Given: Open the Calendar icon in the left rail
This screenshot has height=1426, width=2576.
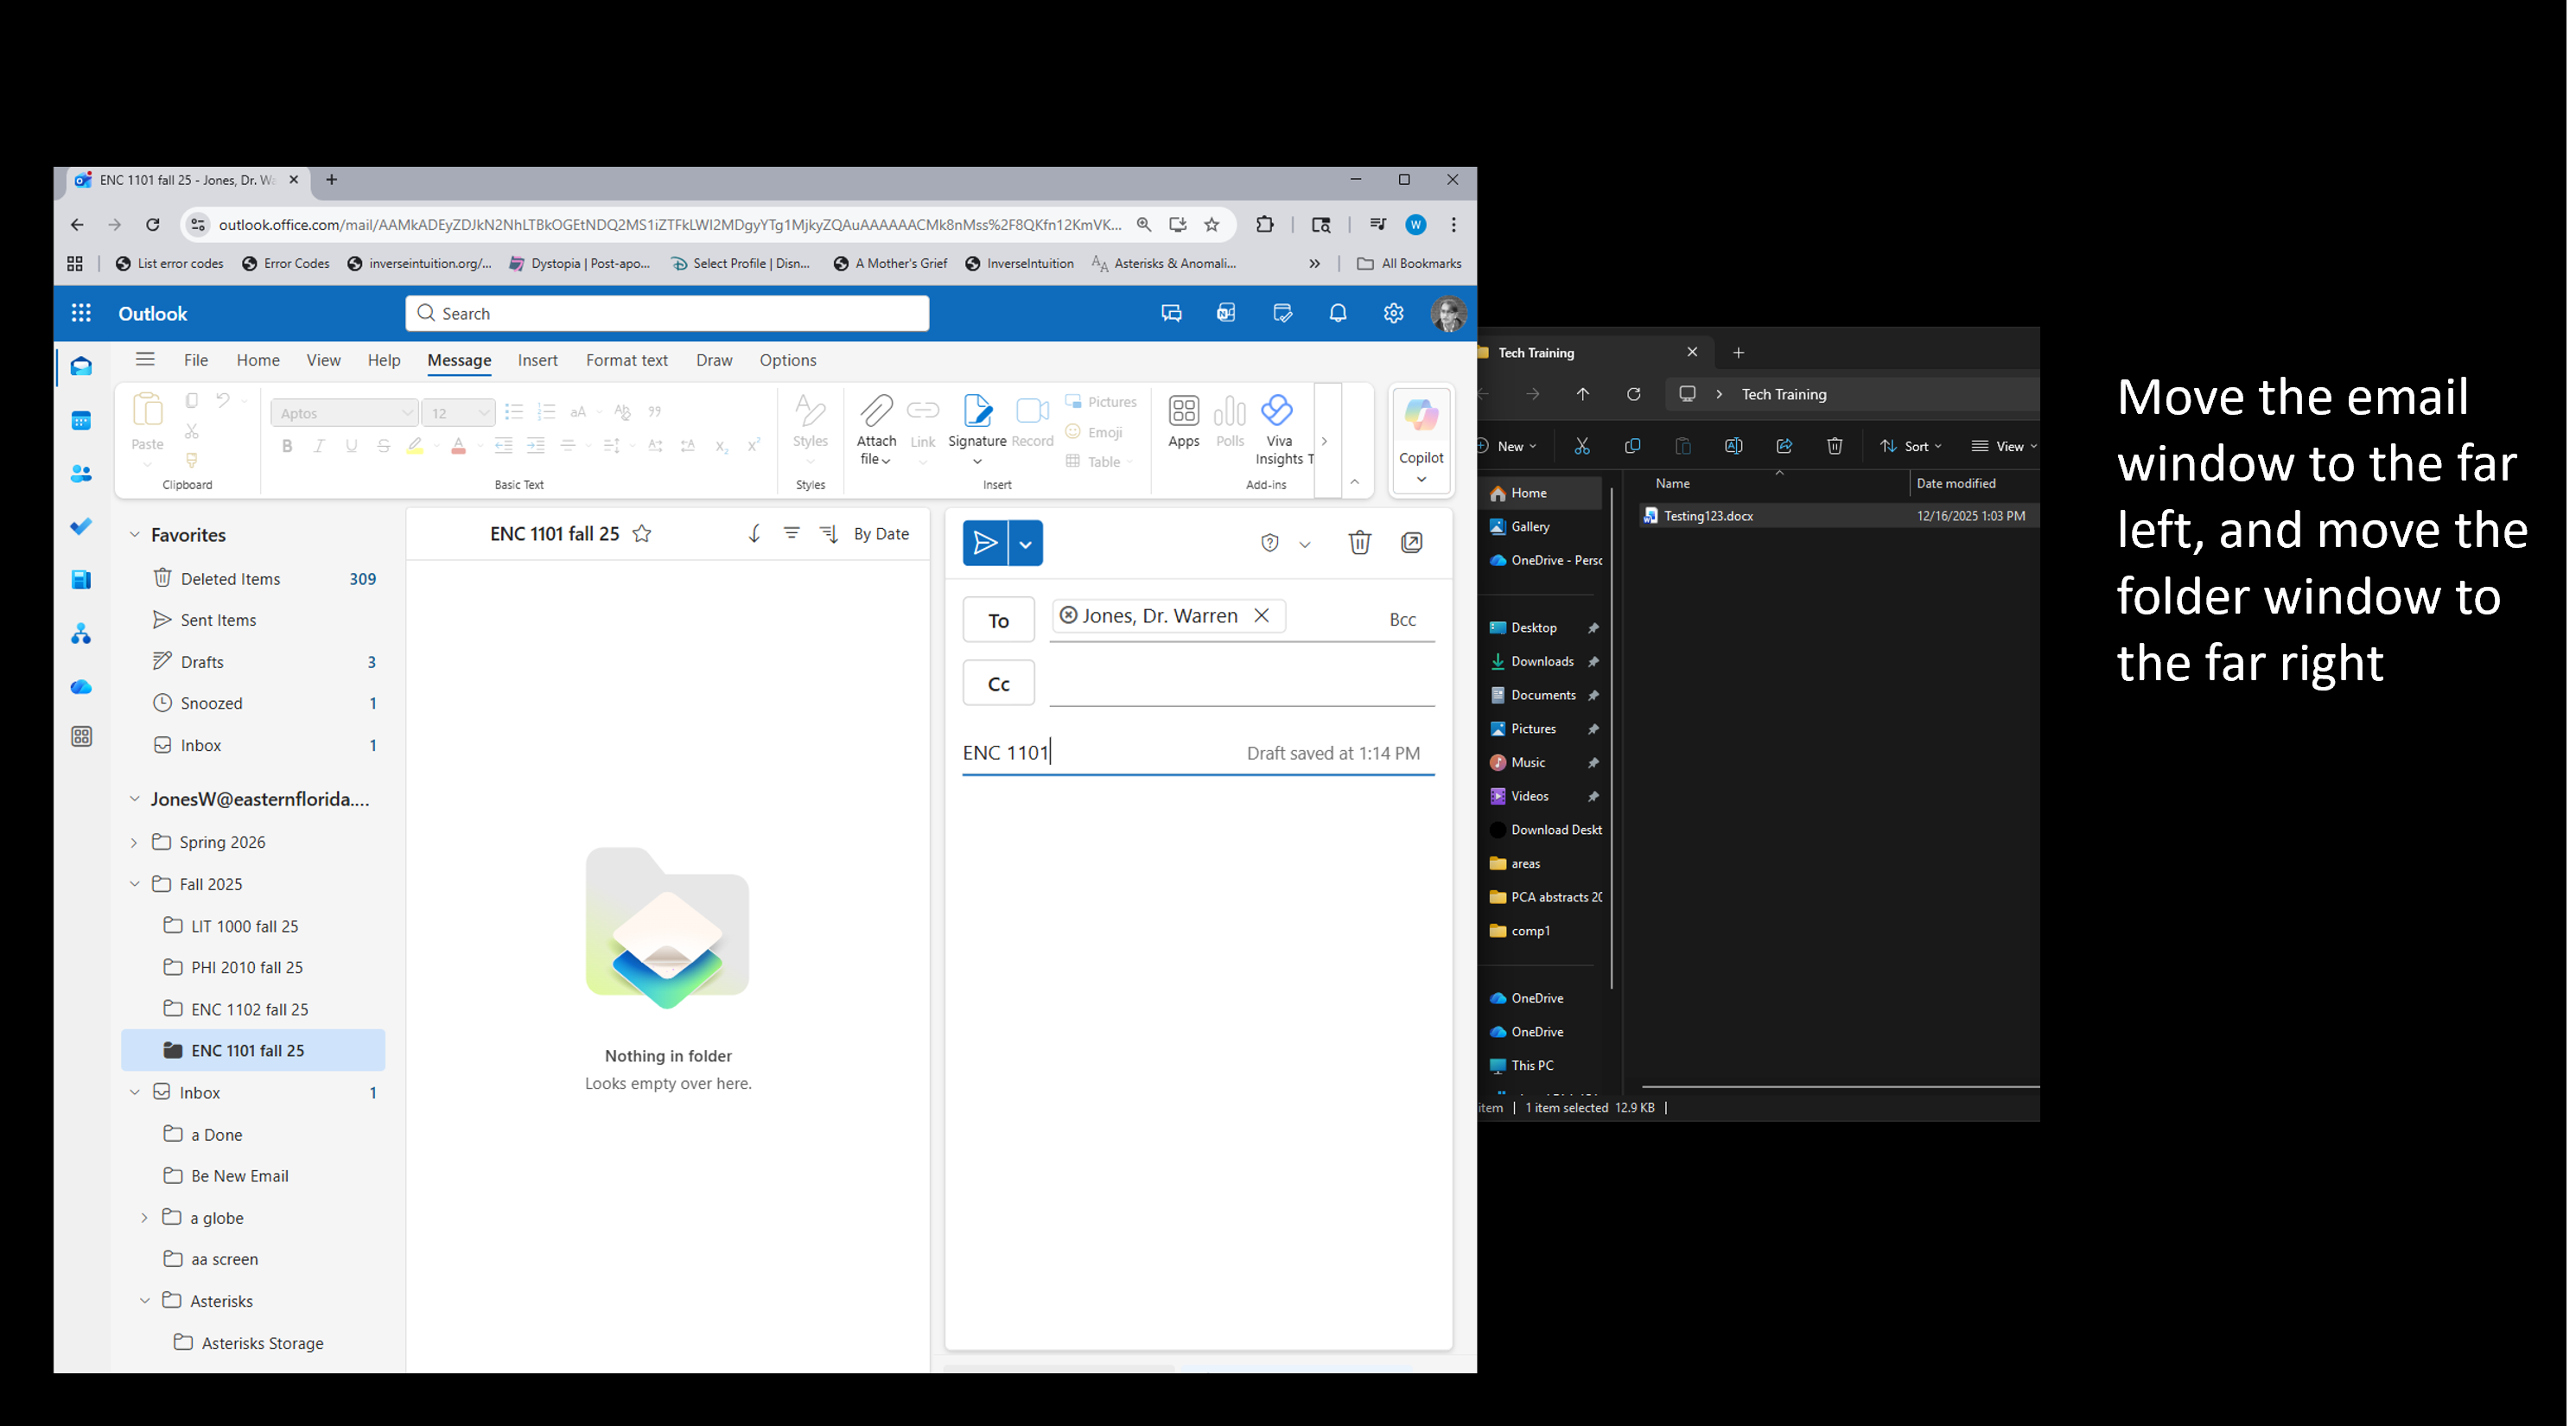Looking at the screenshot, I should pyautogui.click(x=81, y=421).
